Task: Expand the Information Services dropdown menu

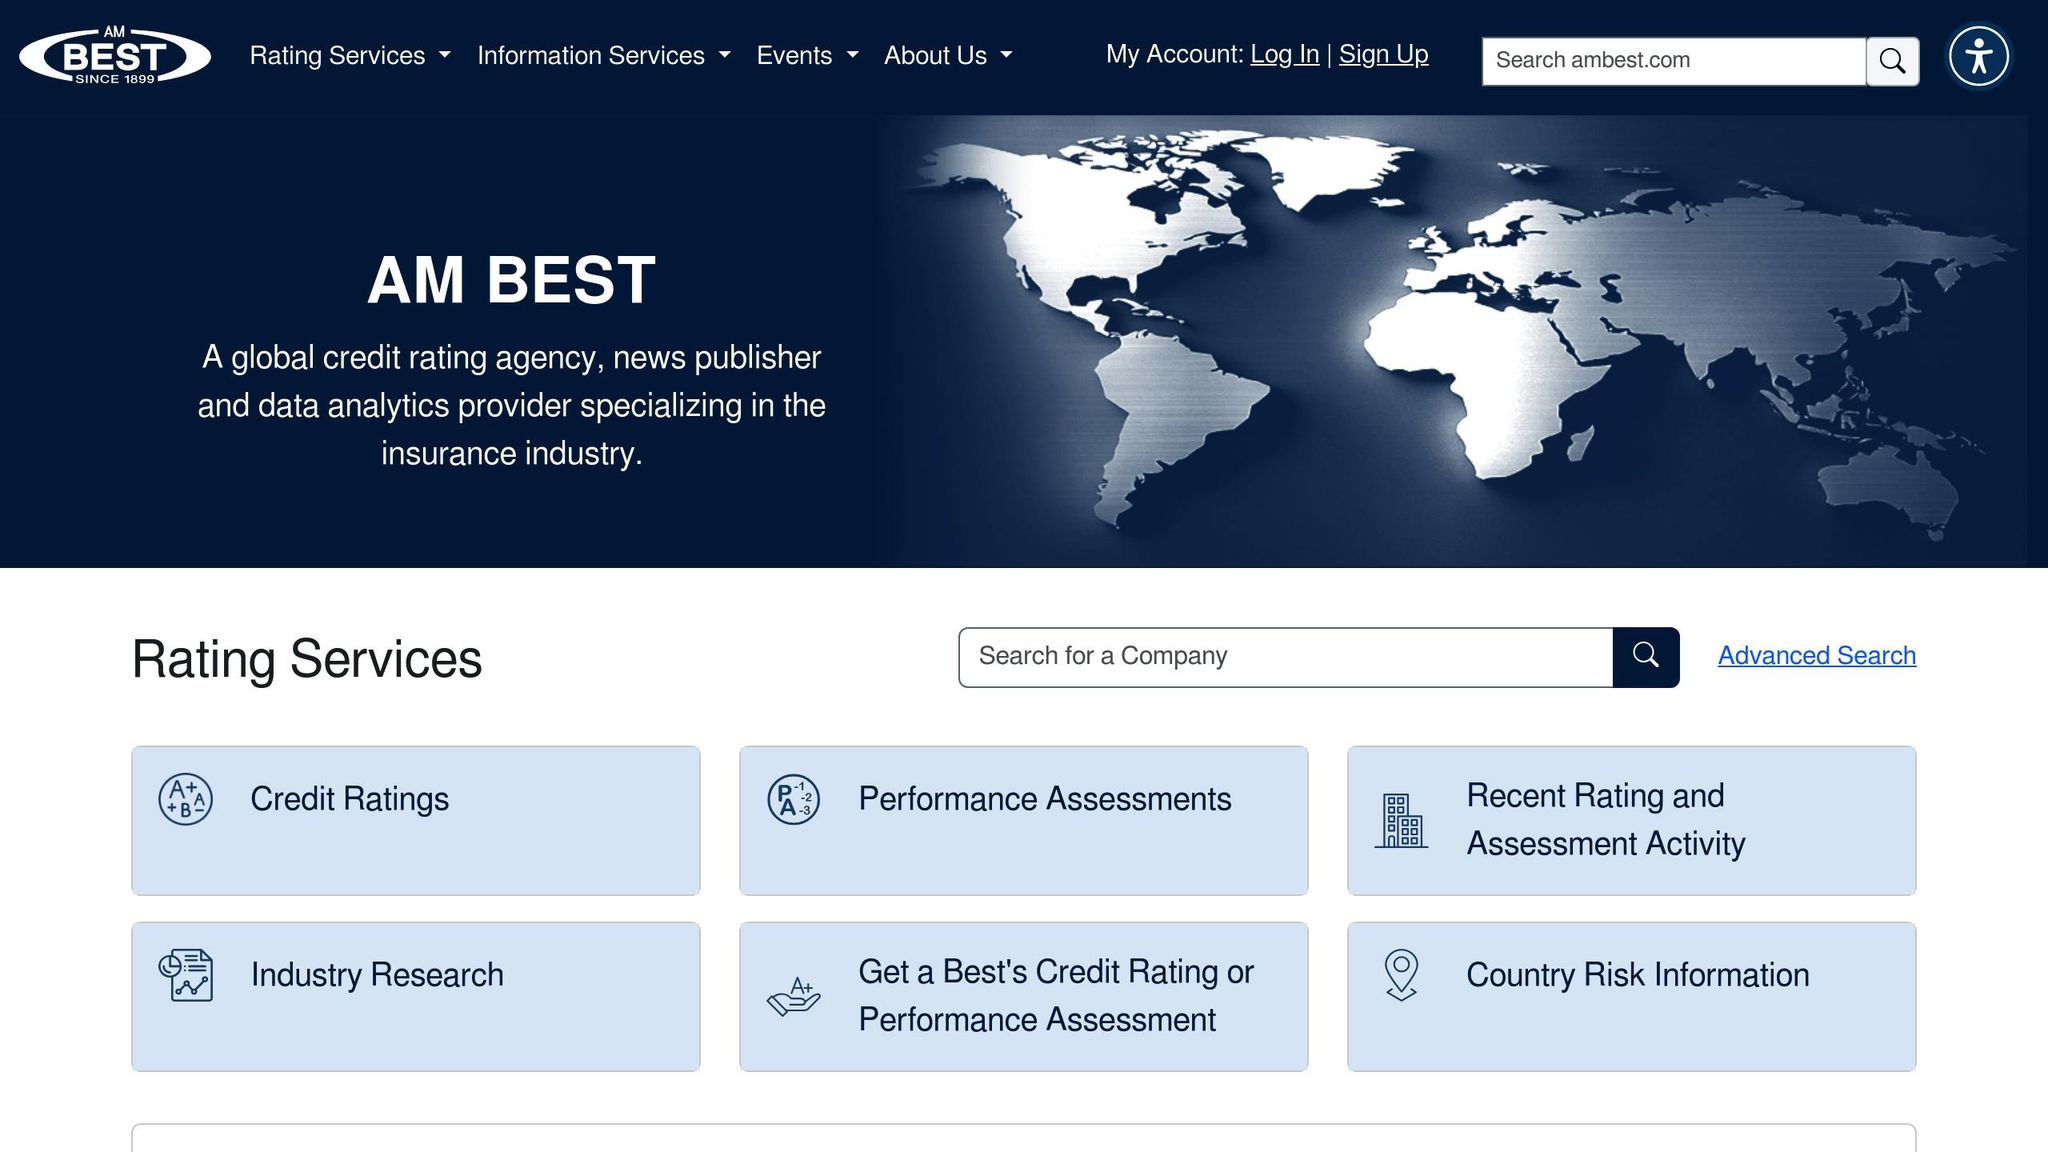Action: 603,56
